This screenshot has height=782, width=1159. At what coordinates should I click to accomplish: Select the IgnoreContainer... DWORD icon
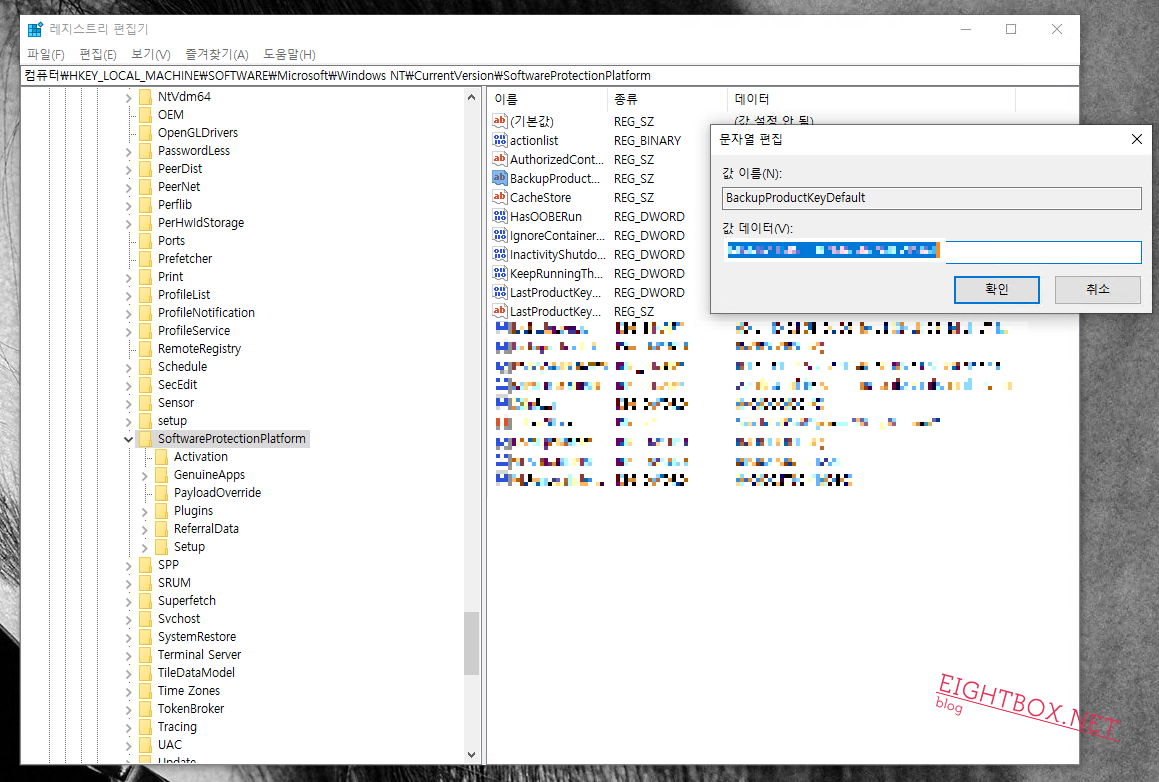pyautogui.click(x=500, y=235)
